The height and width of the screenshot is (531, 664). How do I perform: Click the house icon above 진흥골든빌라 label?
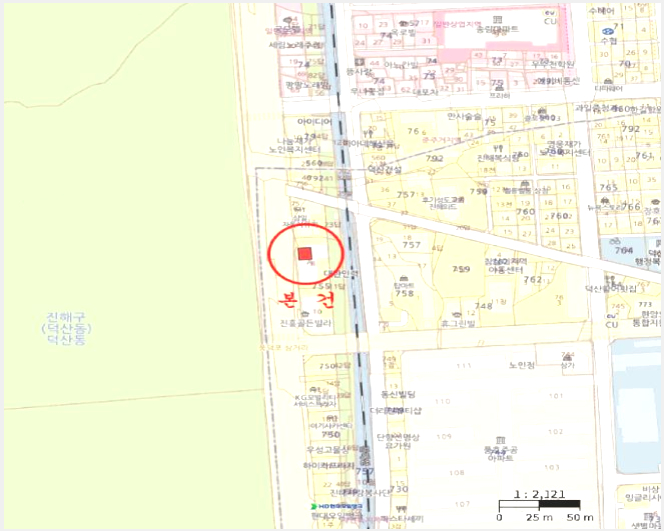click(x=305, y=314)
